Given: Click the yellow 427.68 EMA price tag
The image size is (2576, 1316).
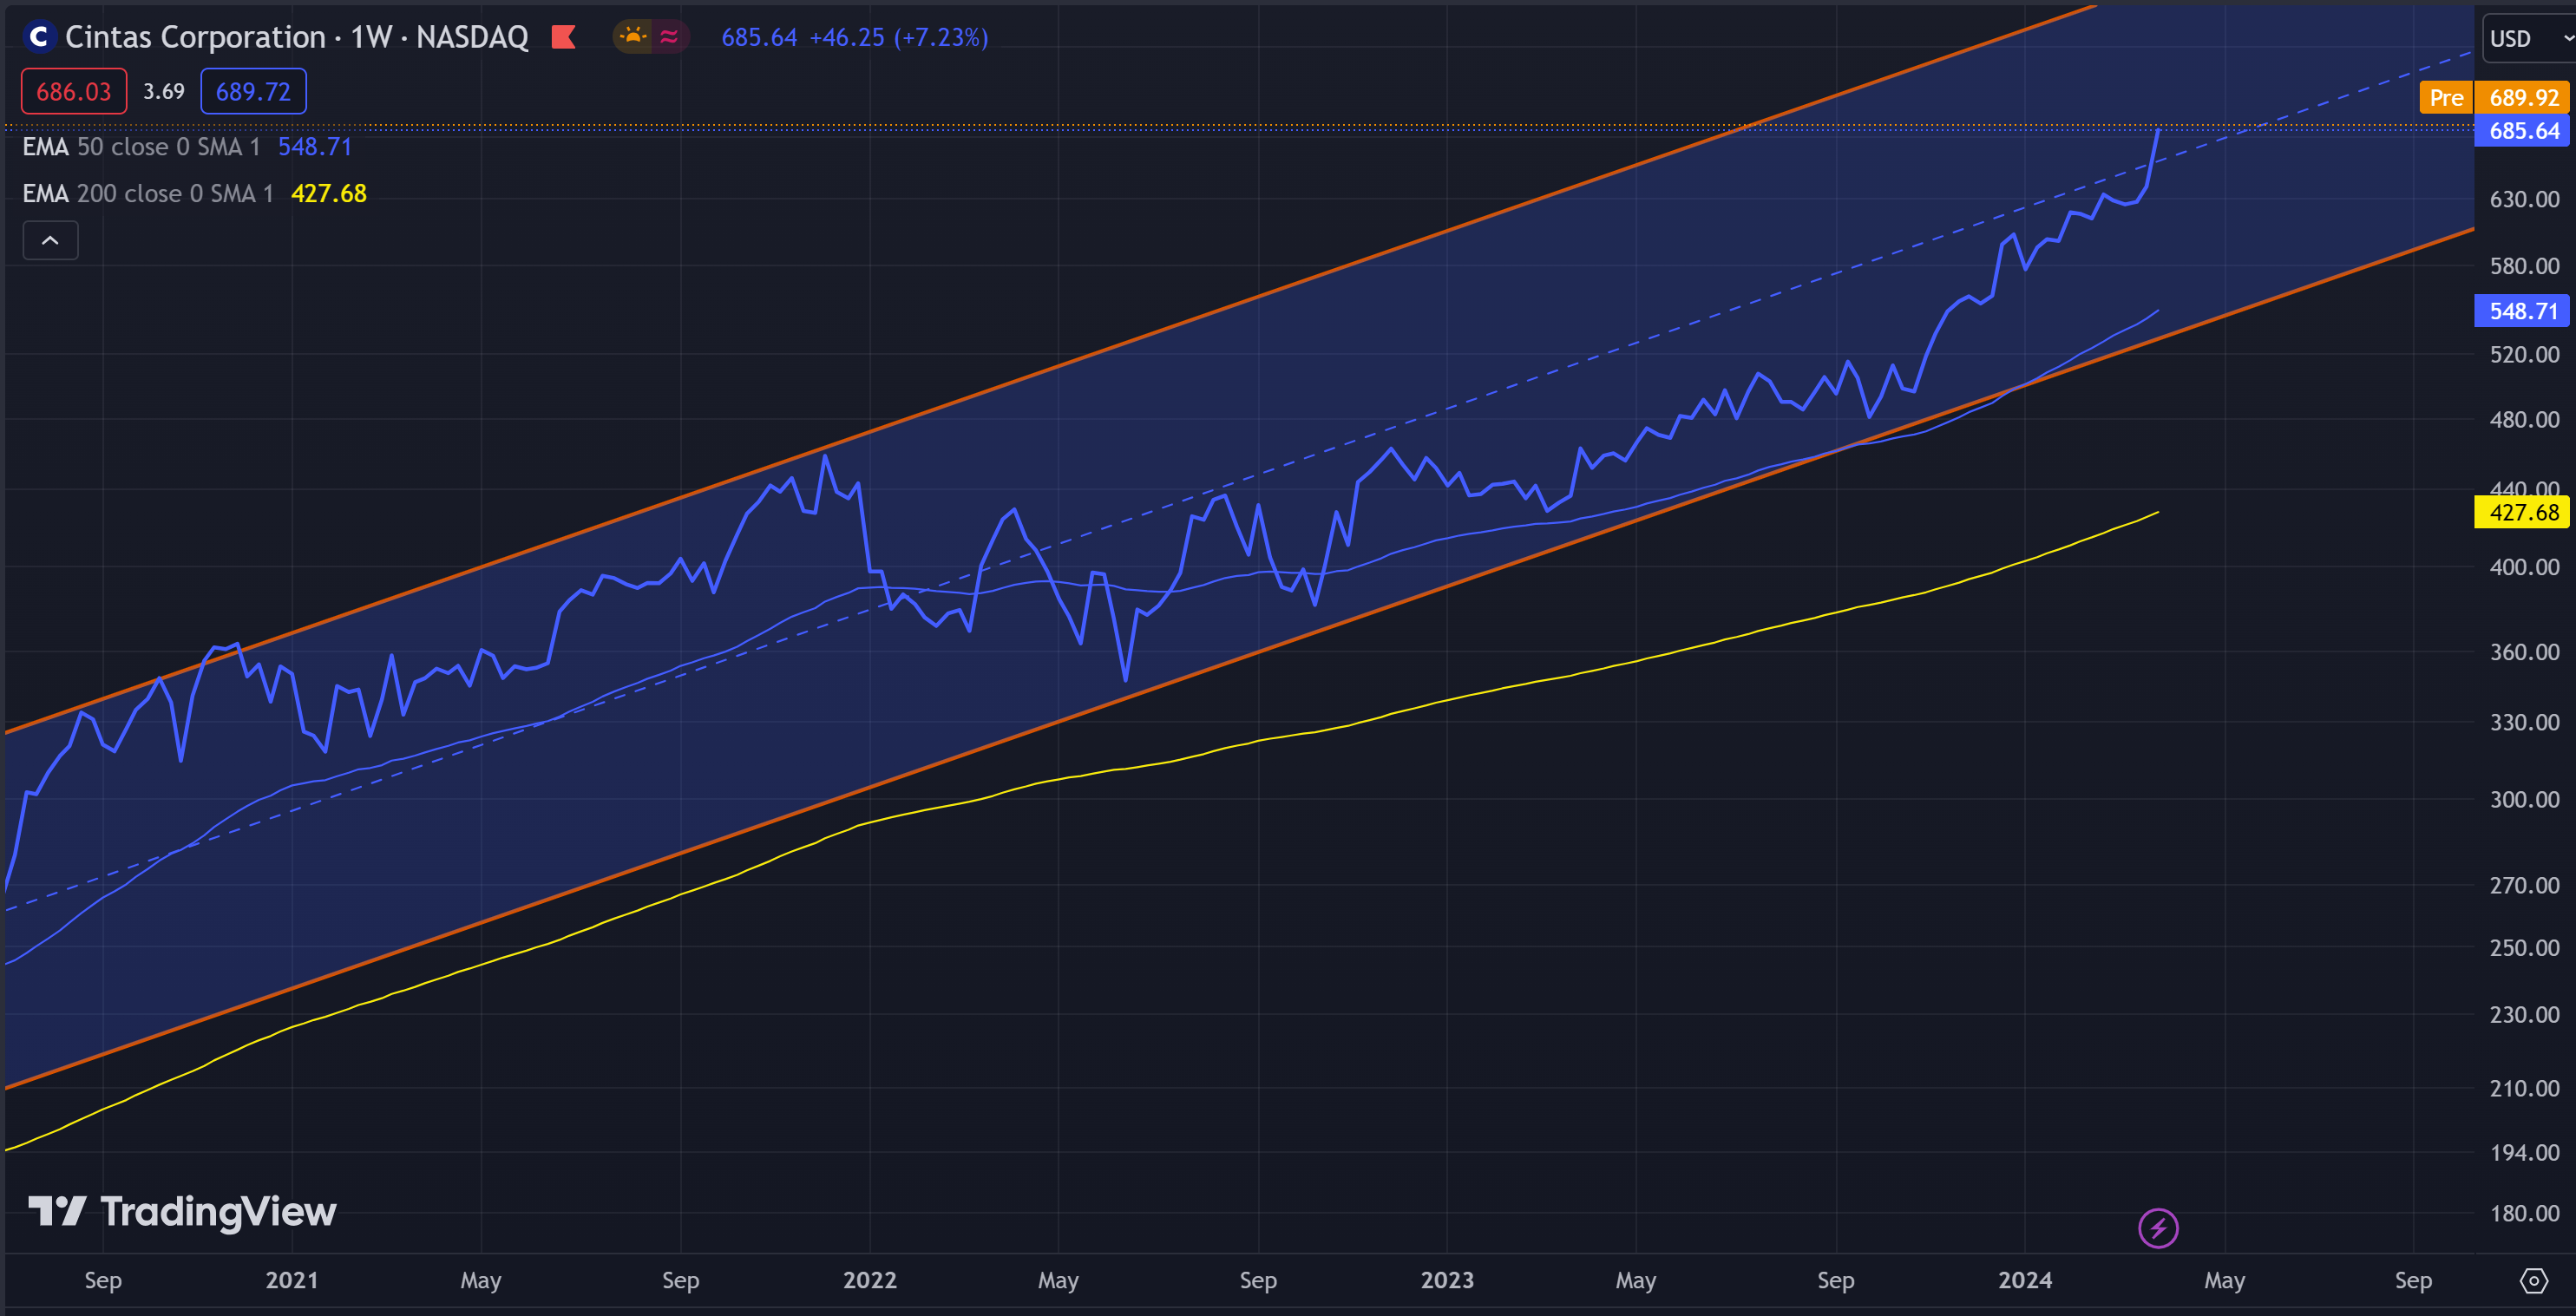Looking at the screenshot, I should pos(2523,512).
